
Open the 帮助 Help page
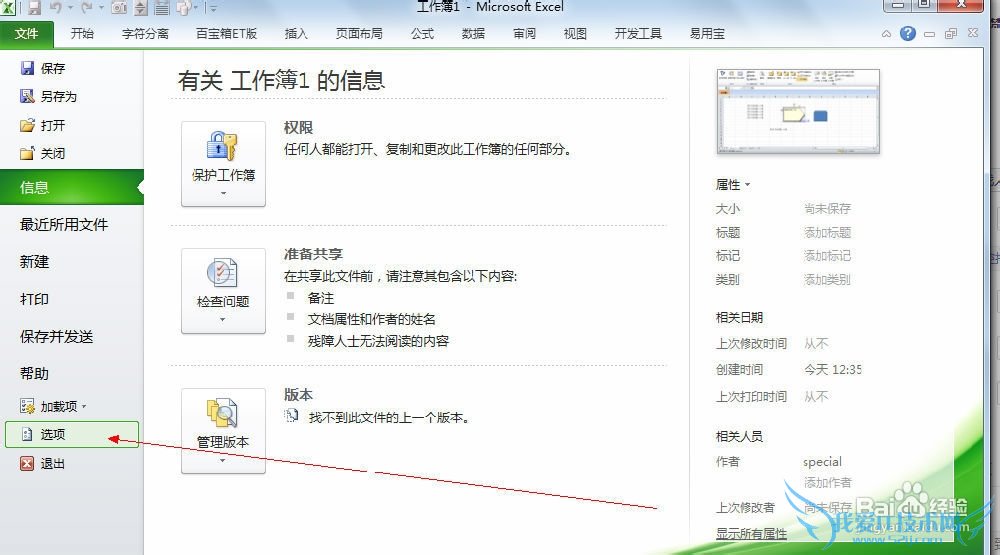coord(34,373)
